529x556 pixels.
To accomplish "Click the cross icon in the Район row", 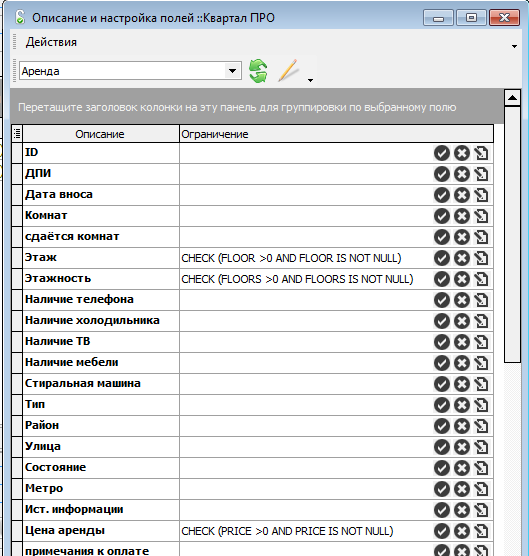I will [462, 426].
